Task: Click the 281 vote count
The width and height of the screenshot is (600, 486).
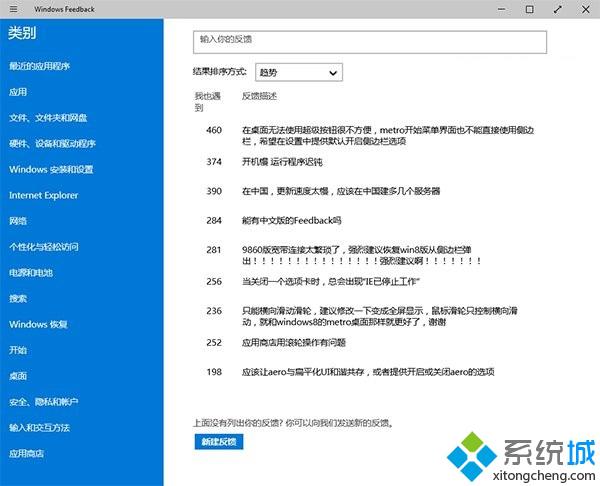Action: pyautogui.click(x=214, y=250)
